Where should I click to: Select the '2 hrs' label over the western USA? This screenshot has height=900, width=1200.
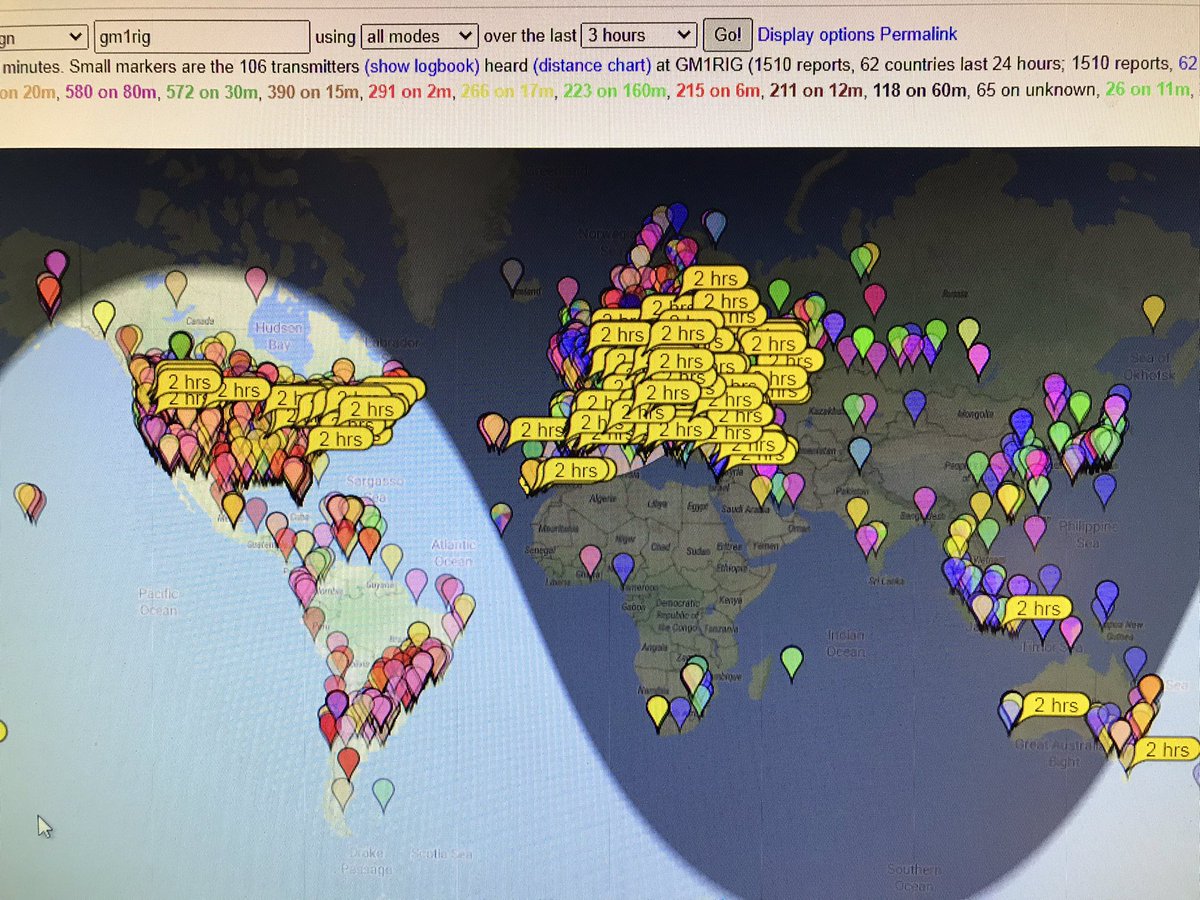pos(187,381)
